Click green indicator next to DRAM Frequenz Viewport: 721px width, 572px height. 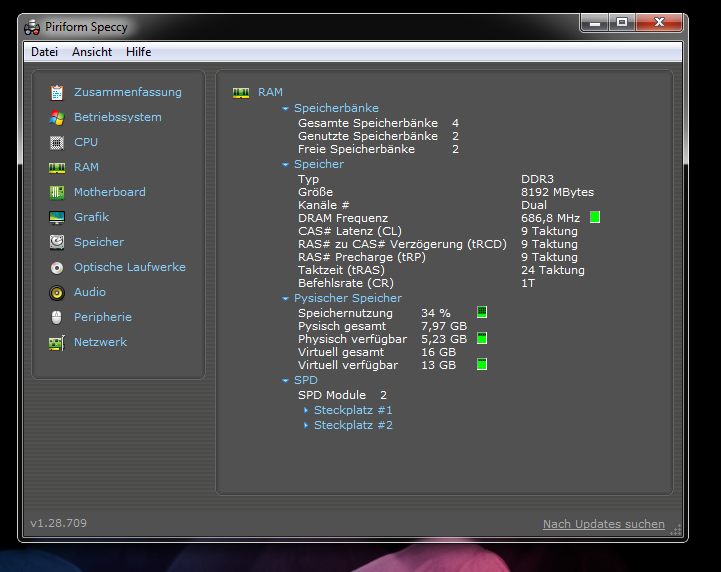click(595, 217)
